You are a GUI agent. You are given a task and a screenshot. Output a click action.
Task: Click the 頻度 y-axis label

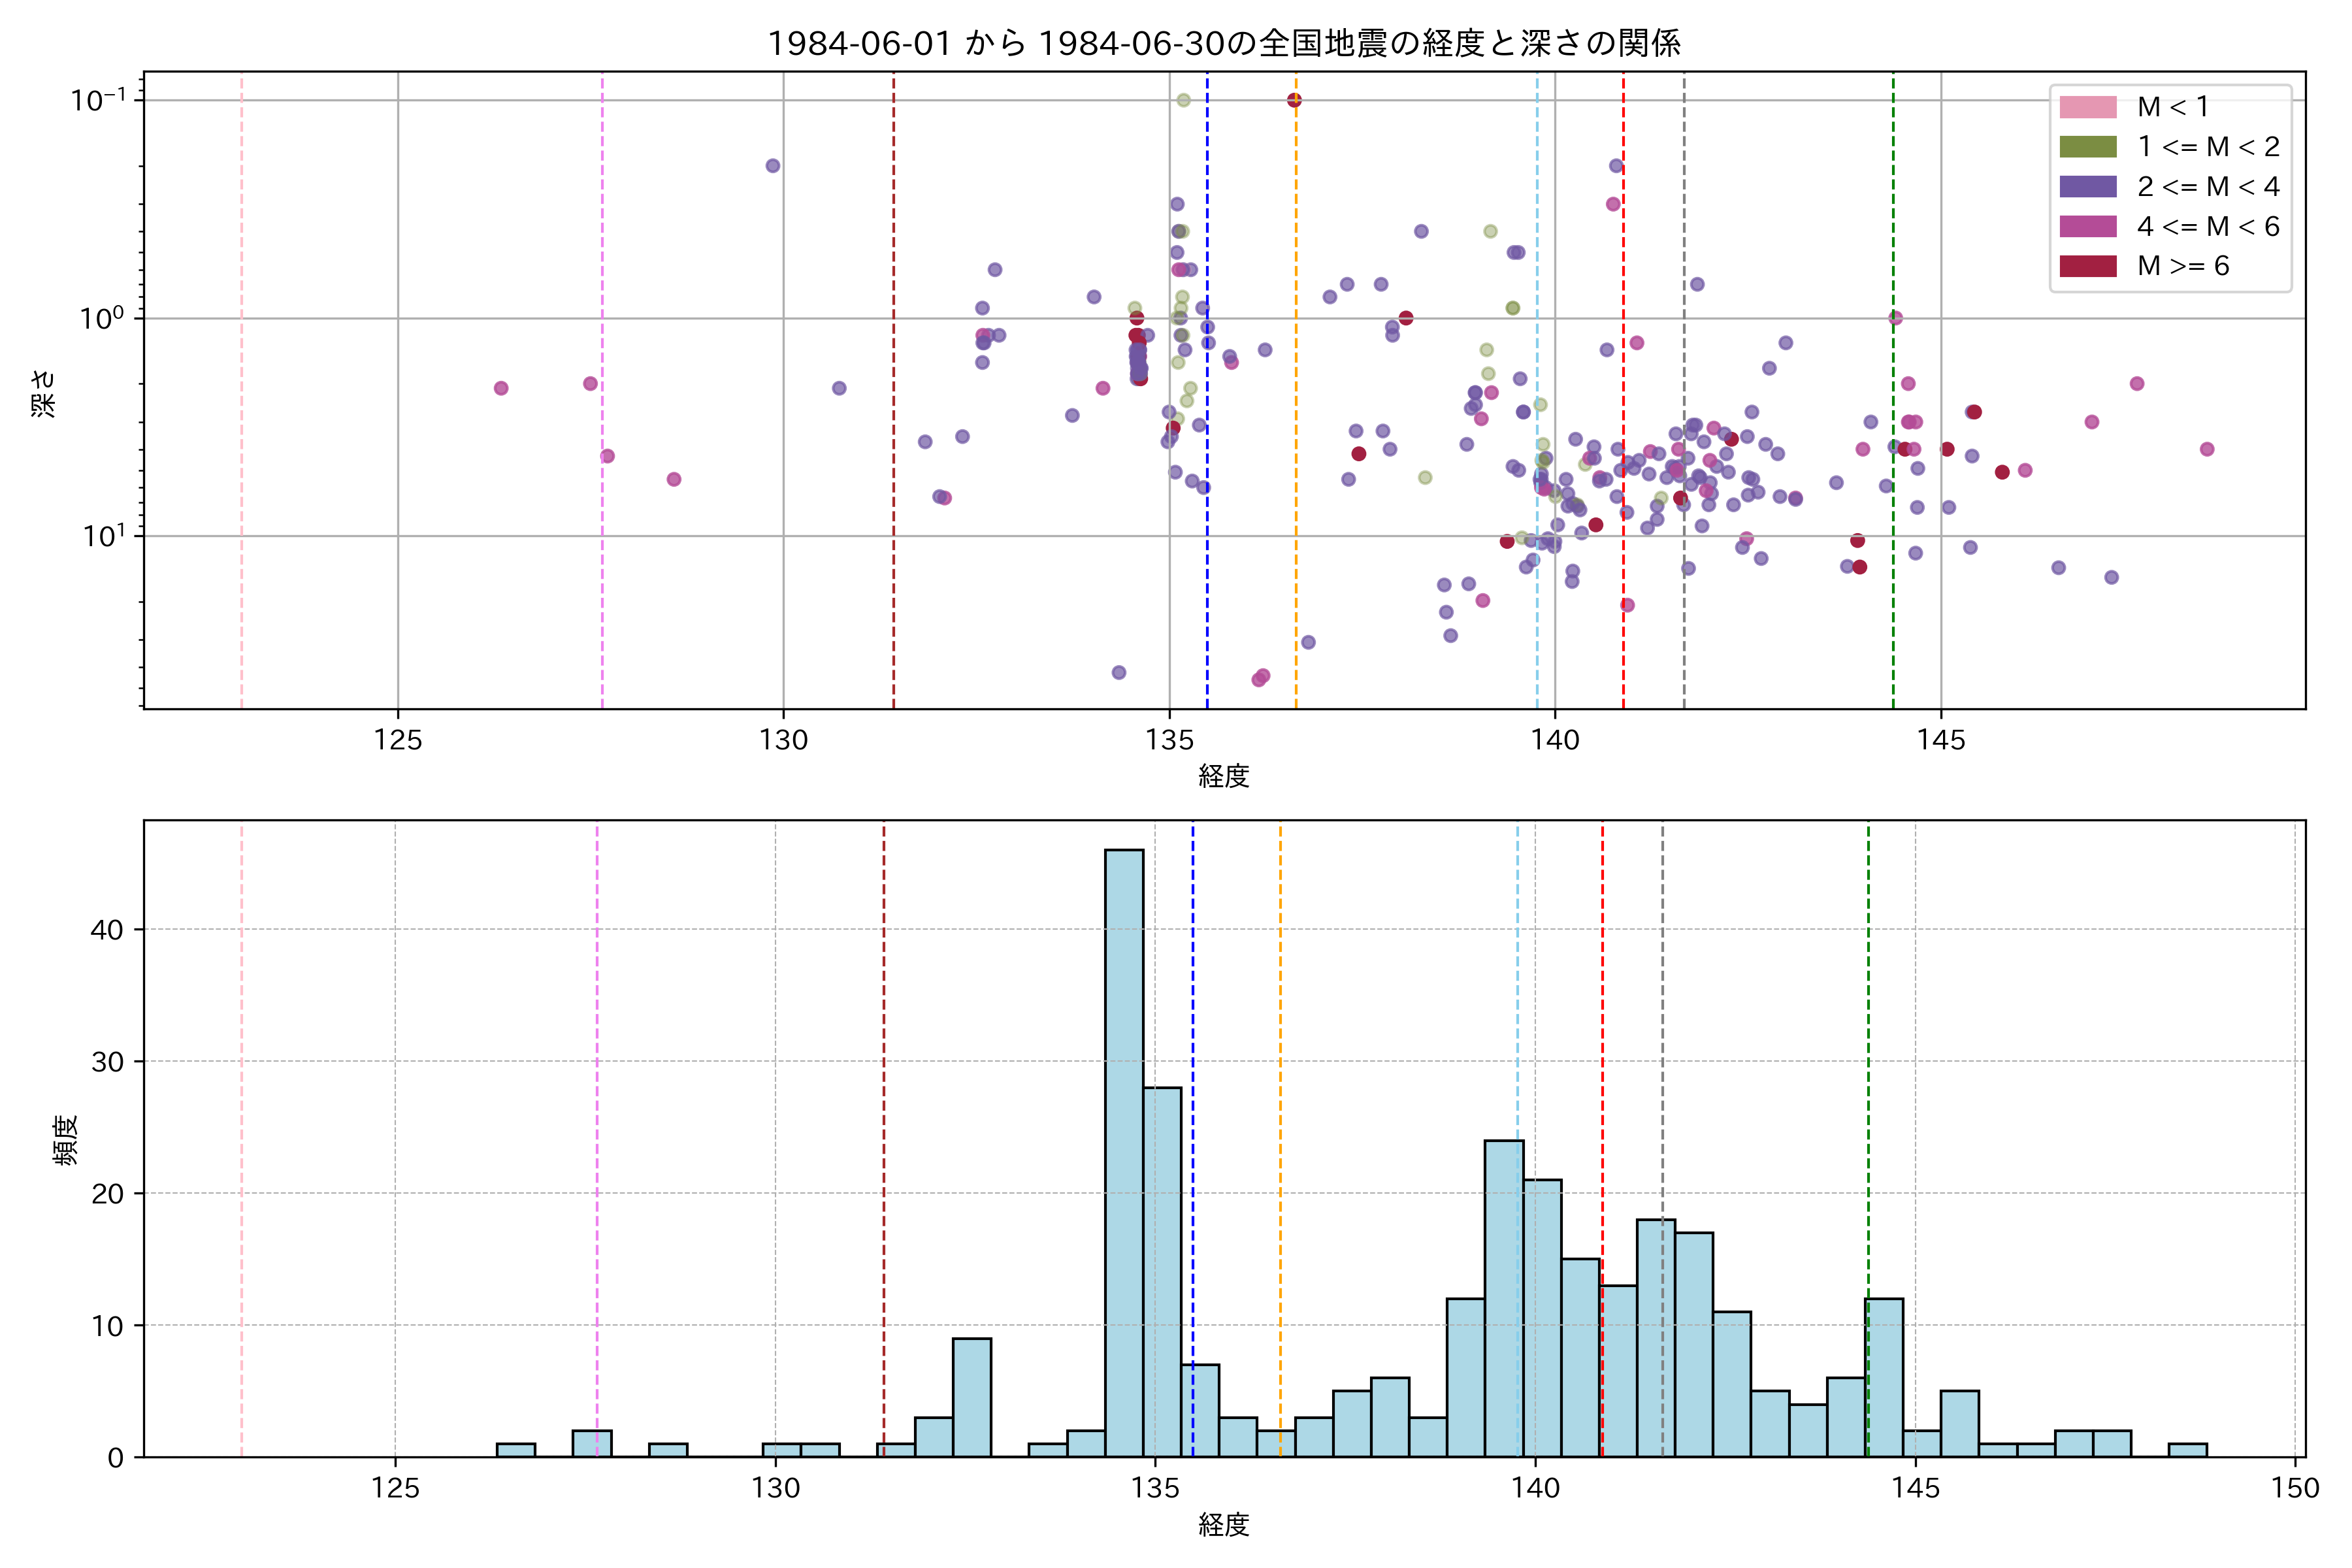(x=64, y=1139)
